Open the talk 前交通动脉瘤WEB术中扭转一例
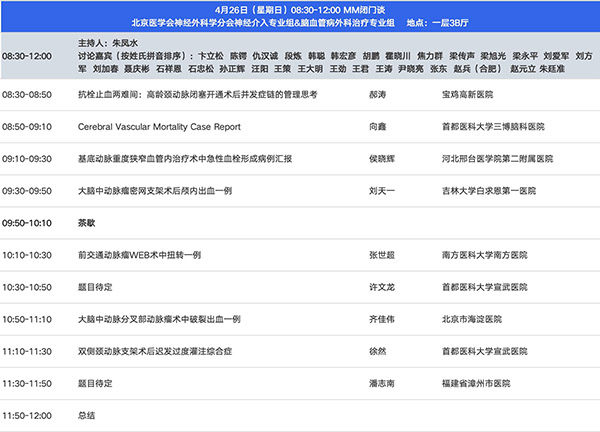The height and width of the screenshot is (432, 600). [139, 255]
